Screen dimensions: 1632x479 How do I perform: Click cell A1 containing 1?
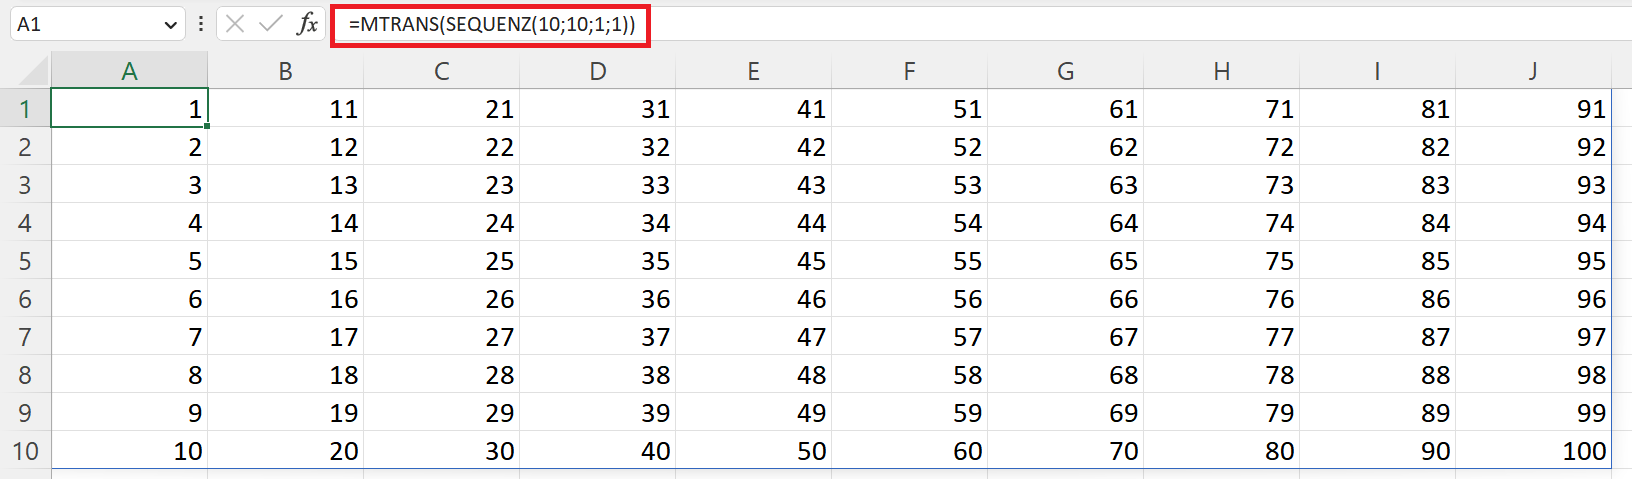129,108
